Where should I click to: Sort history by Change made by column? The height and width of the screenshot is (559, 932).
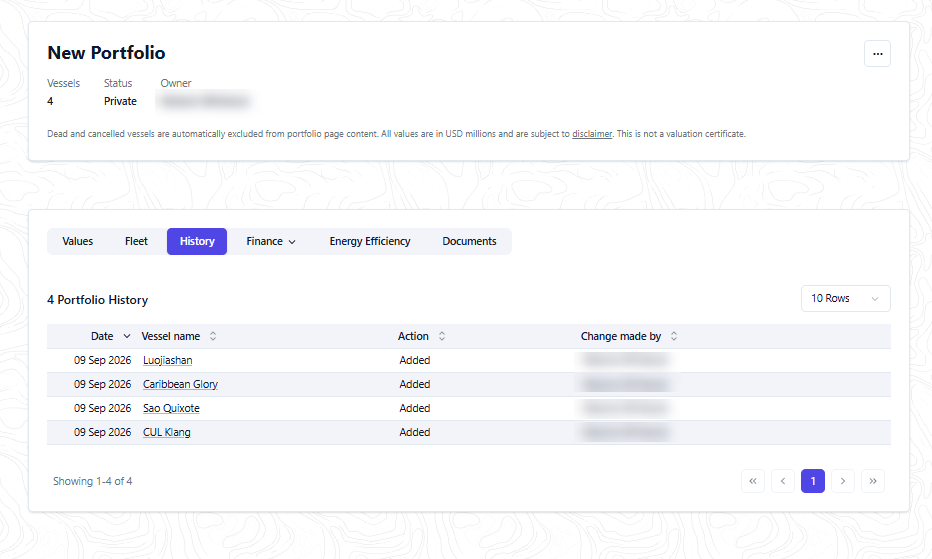[673, 336]
